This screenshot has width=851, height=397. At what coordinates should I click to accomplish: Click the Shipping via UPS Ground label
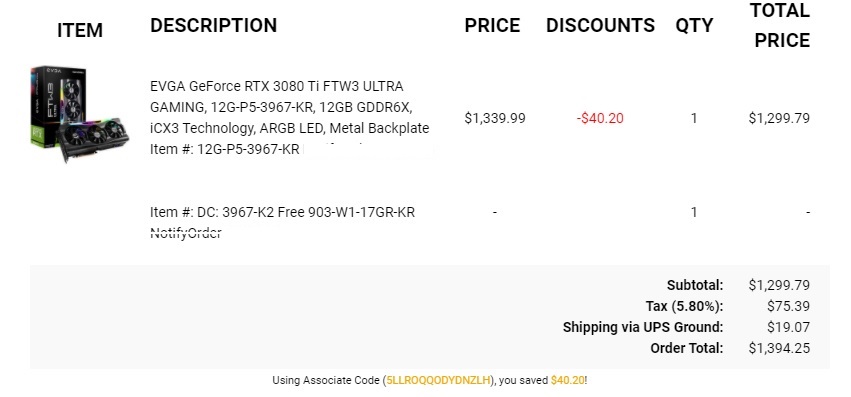pyautogui.click(x=643, y=327)
